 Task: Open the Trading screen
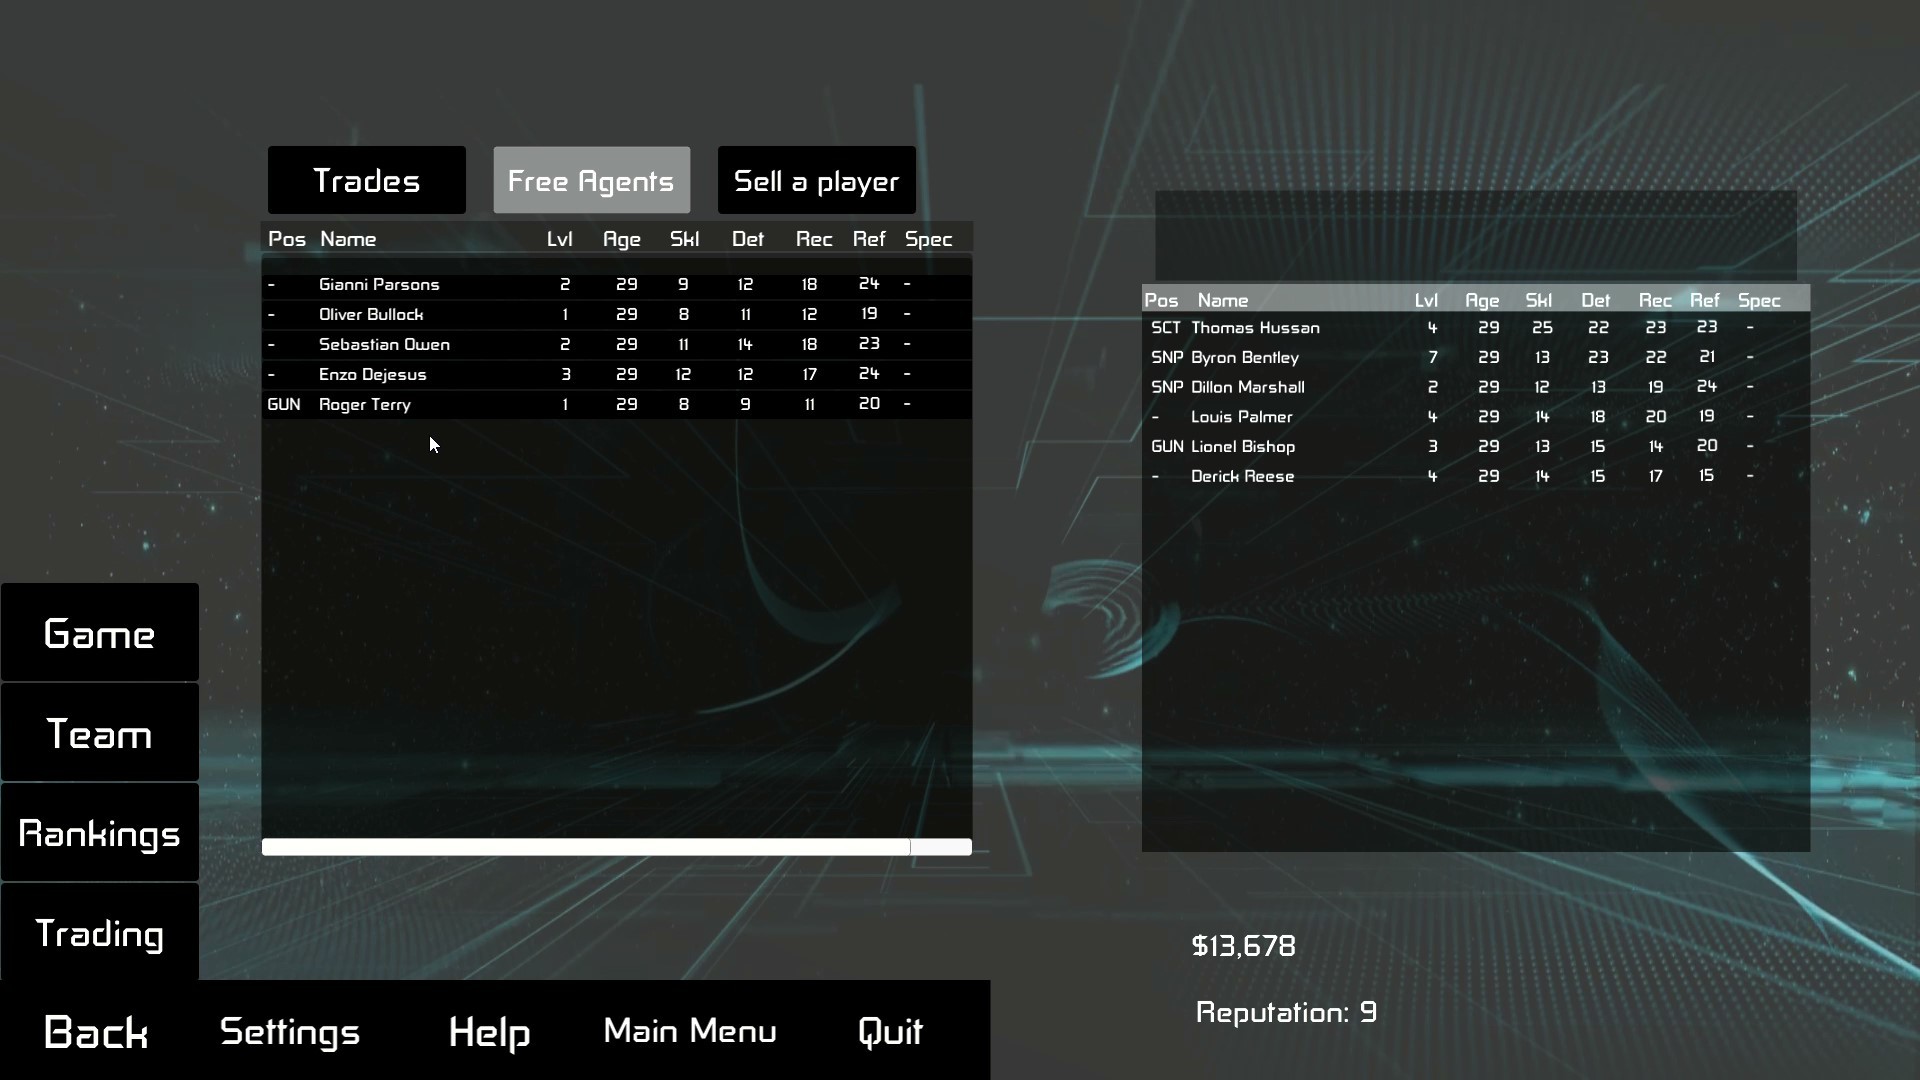(x=99, y=934)
